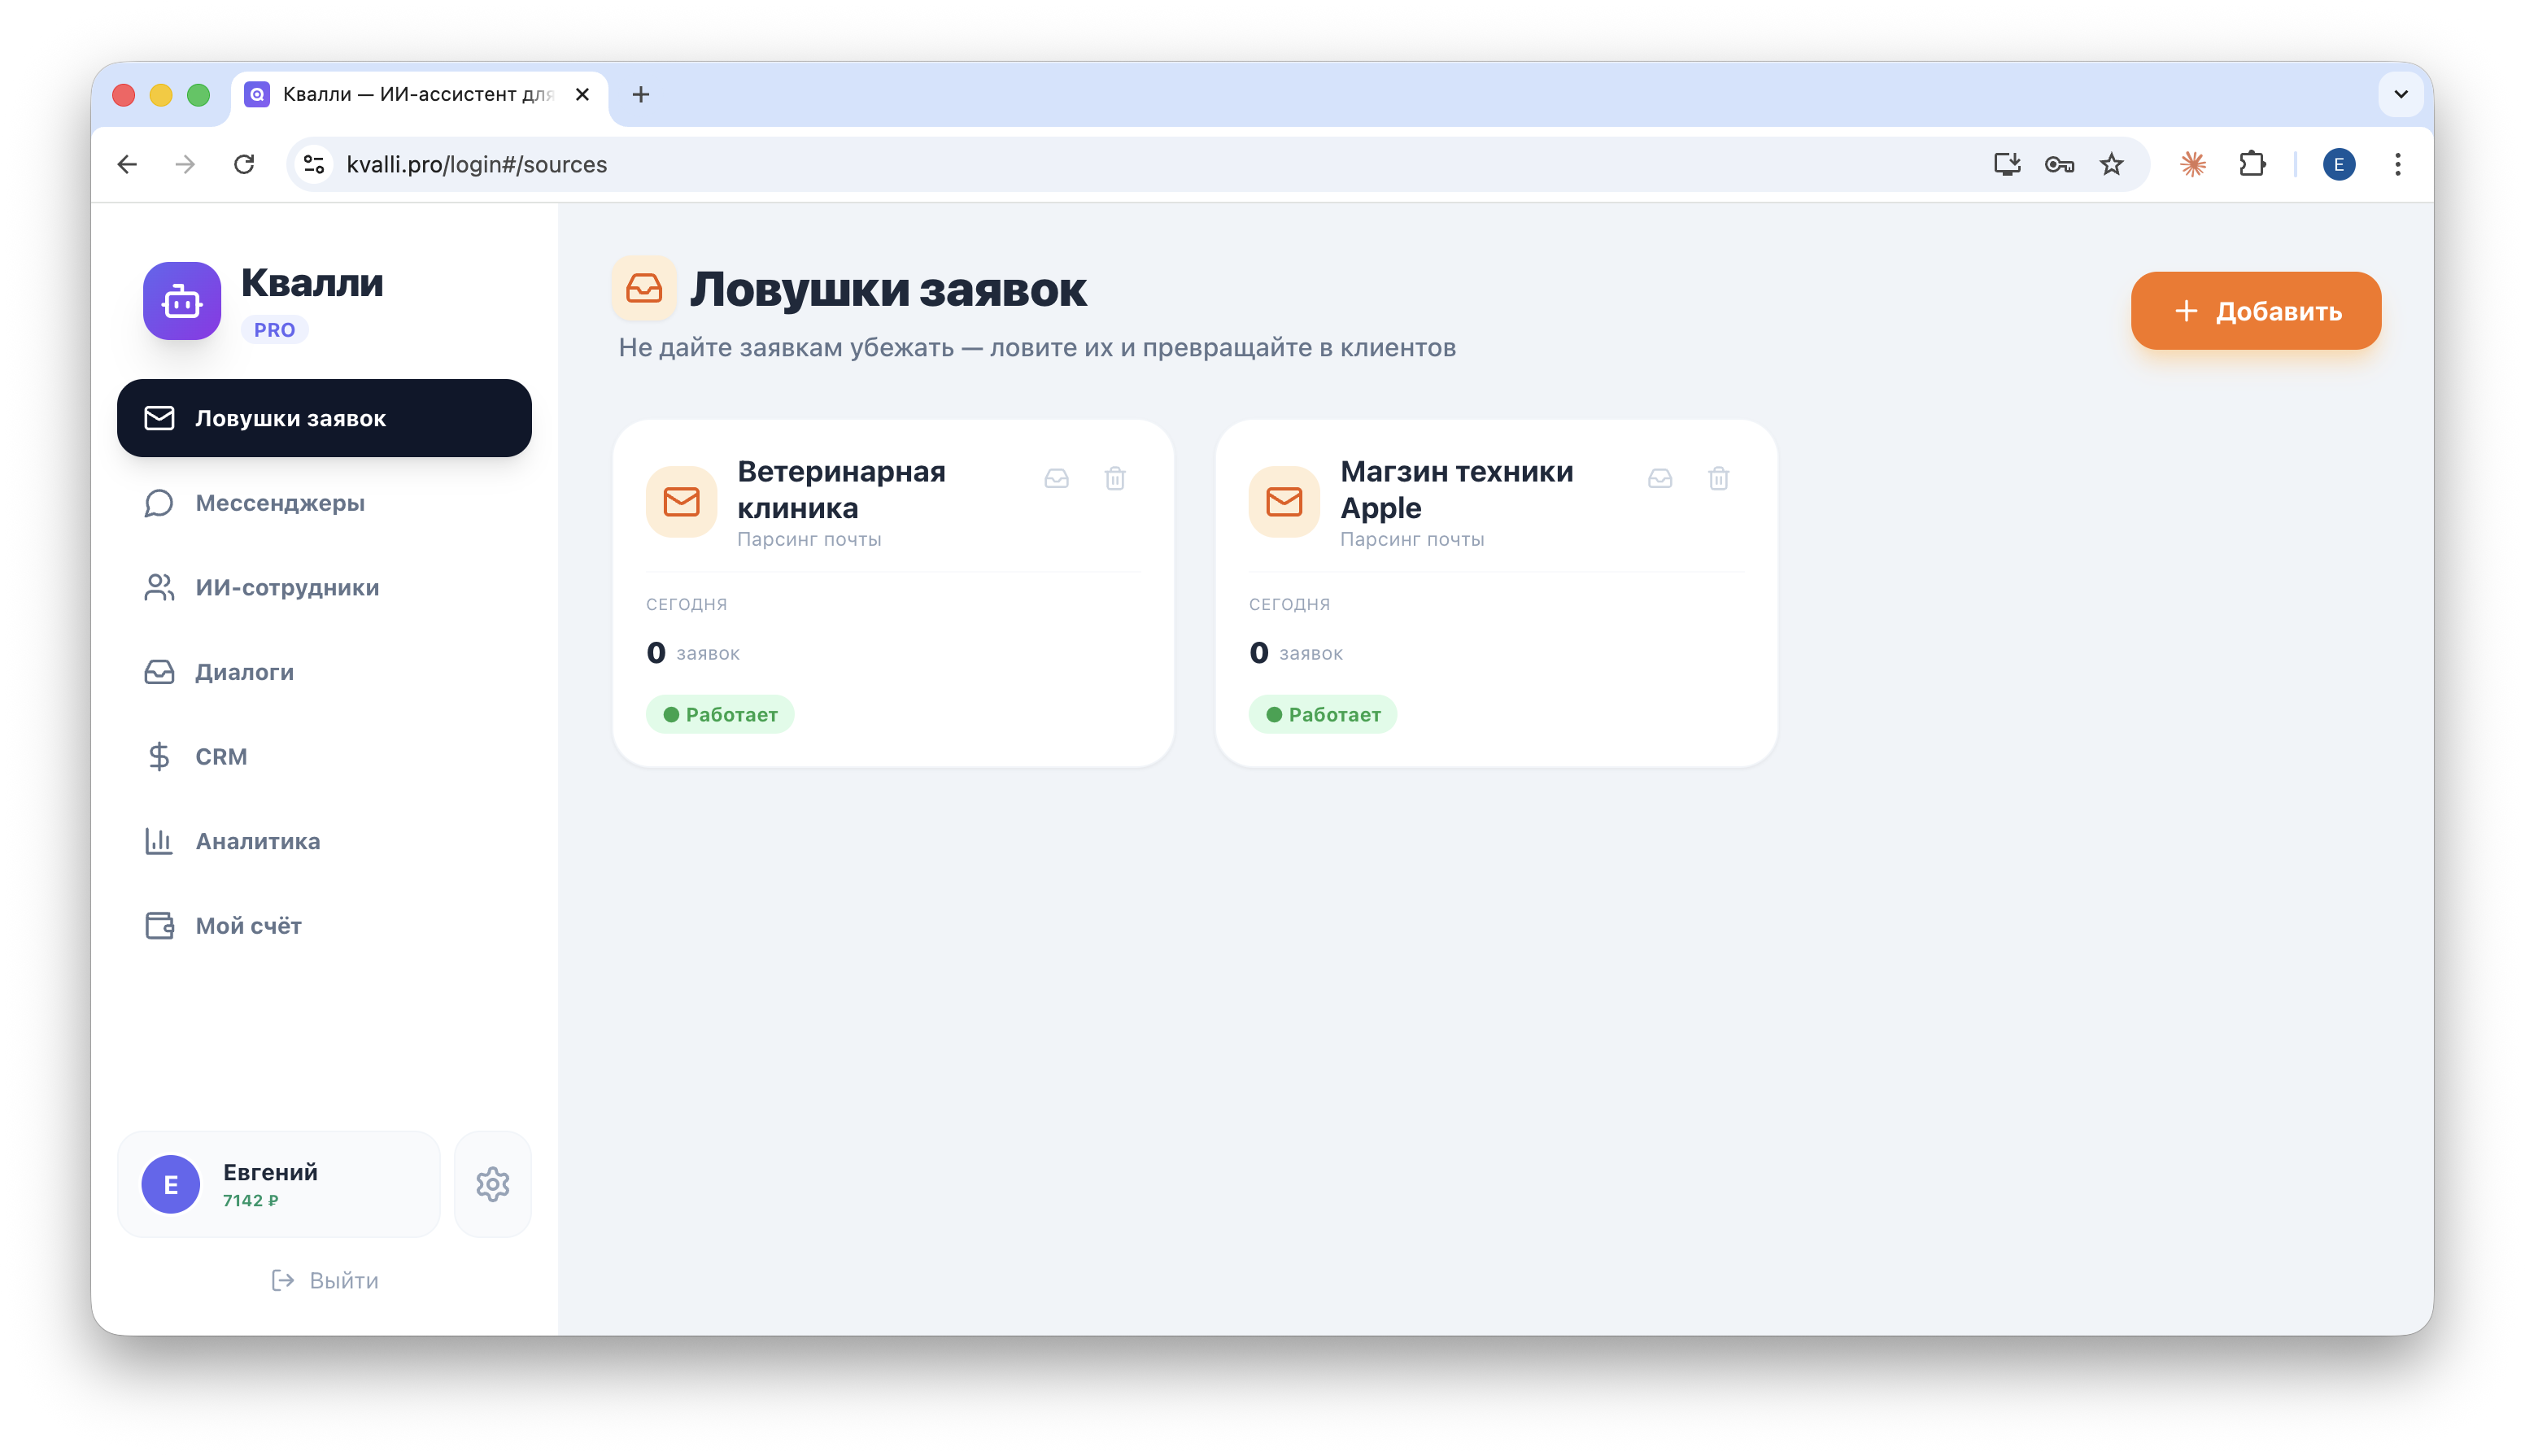Screen dimensions: 2525x1456
Task: Select the ИИ-сотрудники sidebar icon
Action: click(x=159, y=587)
